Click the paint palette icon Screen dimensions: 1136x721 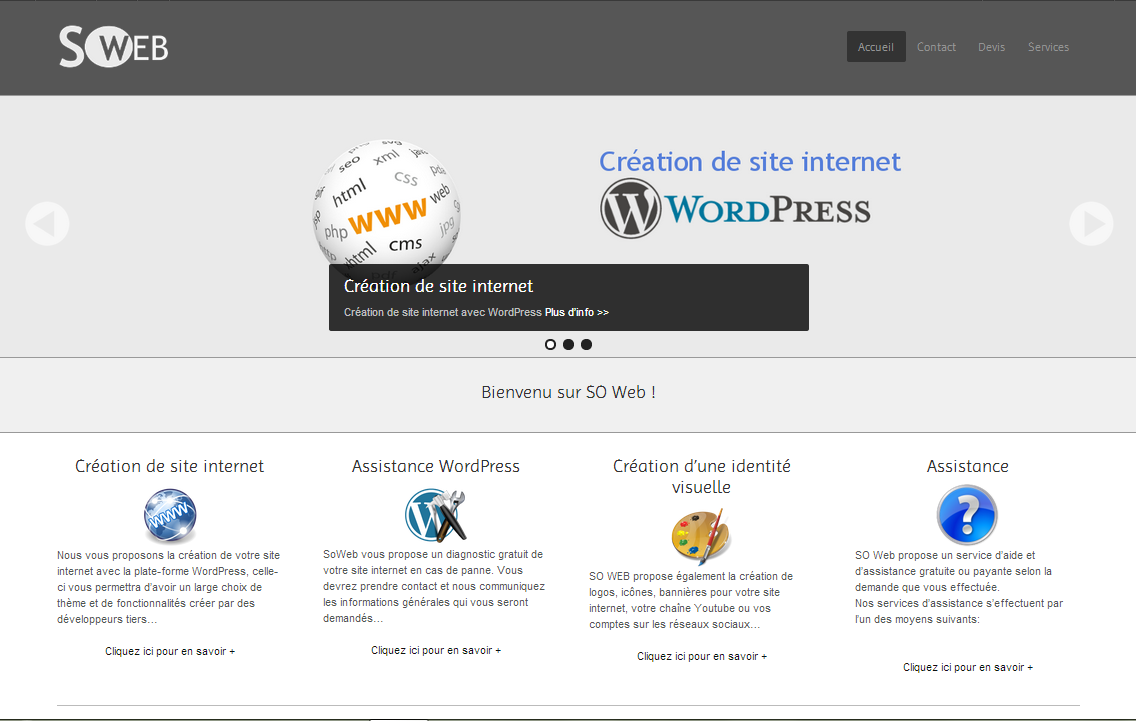pyautogui.click(x=701, y=536)
